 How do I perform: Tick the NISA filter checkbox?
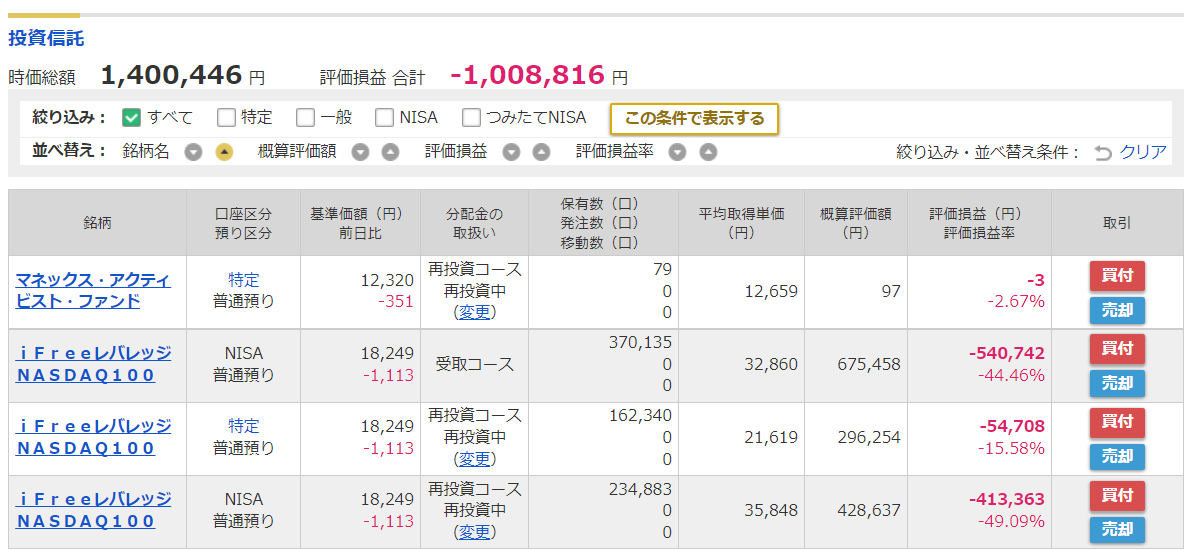click(385, 118)
